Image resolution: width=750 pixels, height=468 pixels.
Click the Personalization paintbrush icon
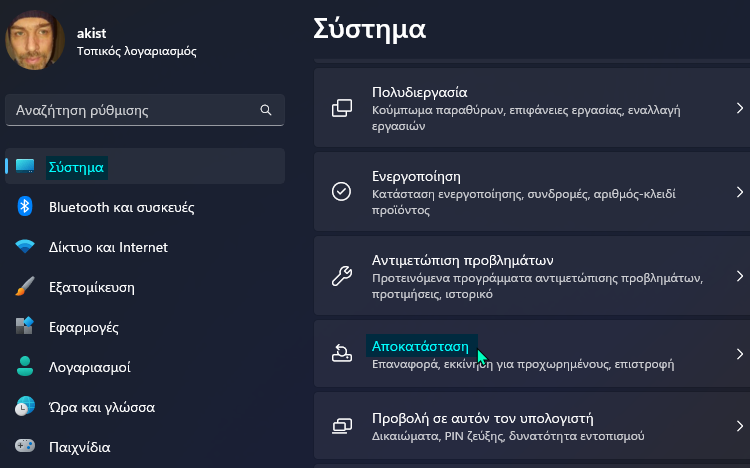pos(26,288)
